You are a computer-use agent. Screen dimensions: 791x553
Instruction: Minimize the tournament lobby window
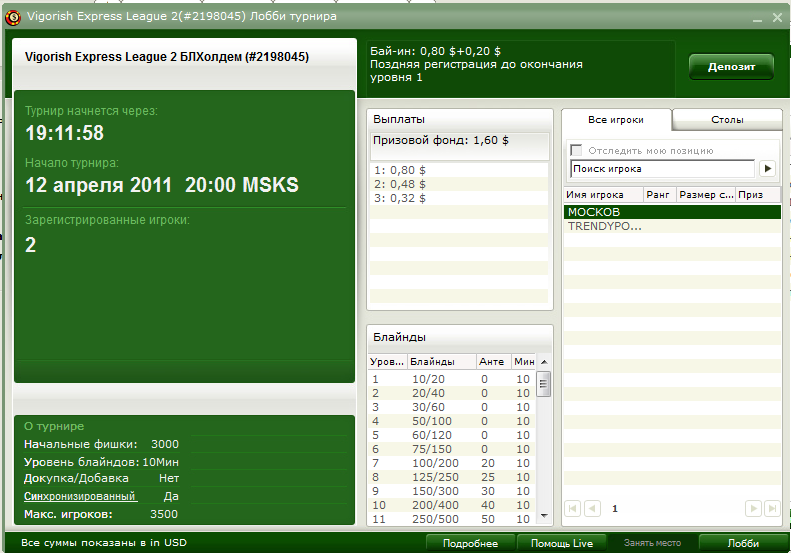tap(757, 18)
